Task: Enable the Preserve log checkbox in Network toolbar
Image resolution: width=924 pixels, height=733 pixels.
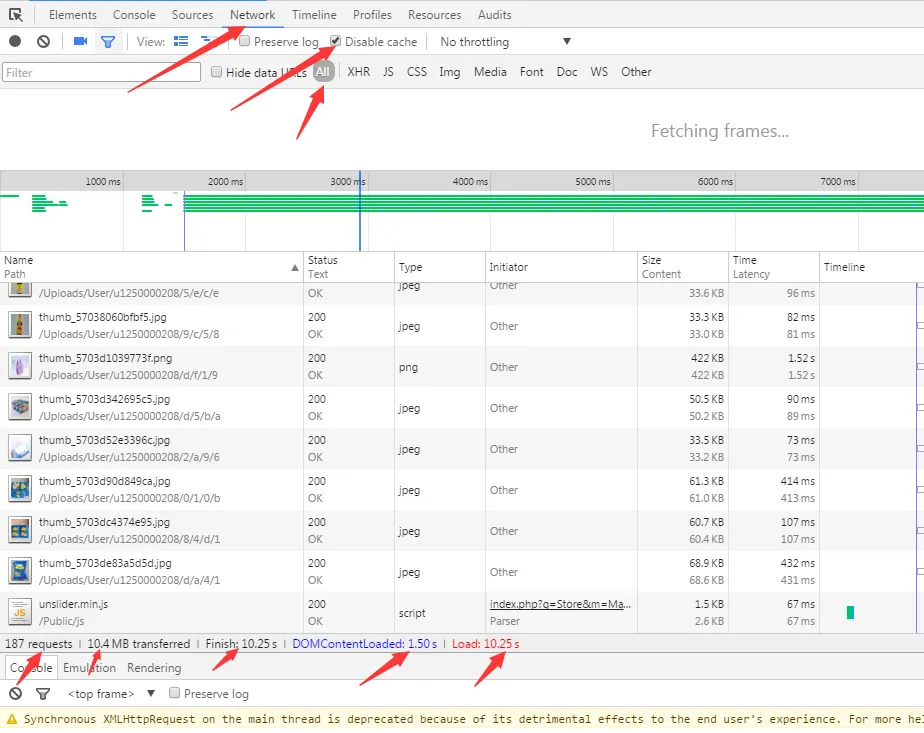Action: pos(245,41)
